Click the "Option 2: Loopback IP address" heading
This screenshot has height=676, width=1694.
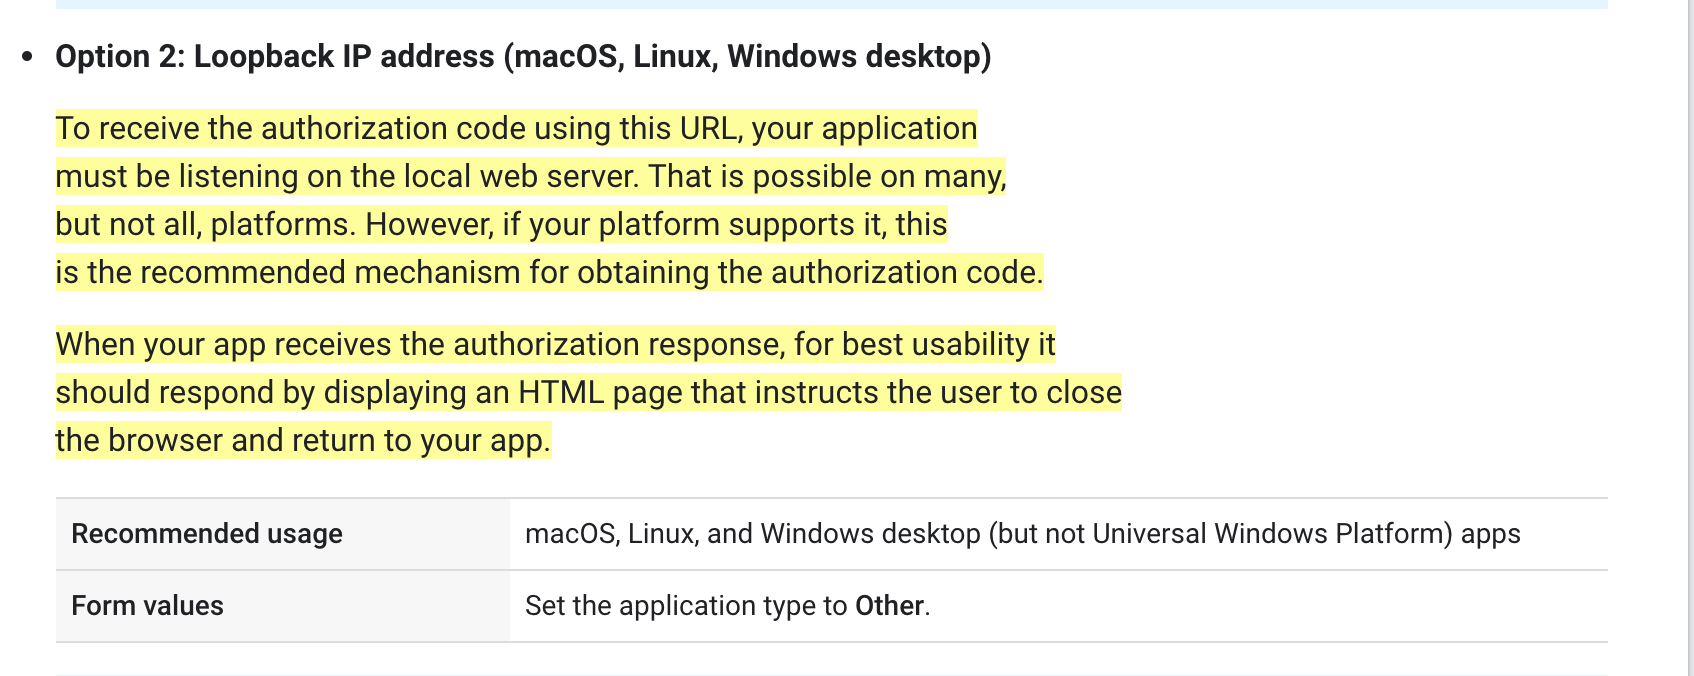click(x=275, y=57)
